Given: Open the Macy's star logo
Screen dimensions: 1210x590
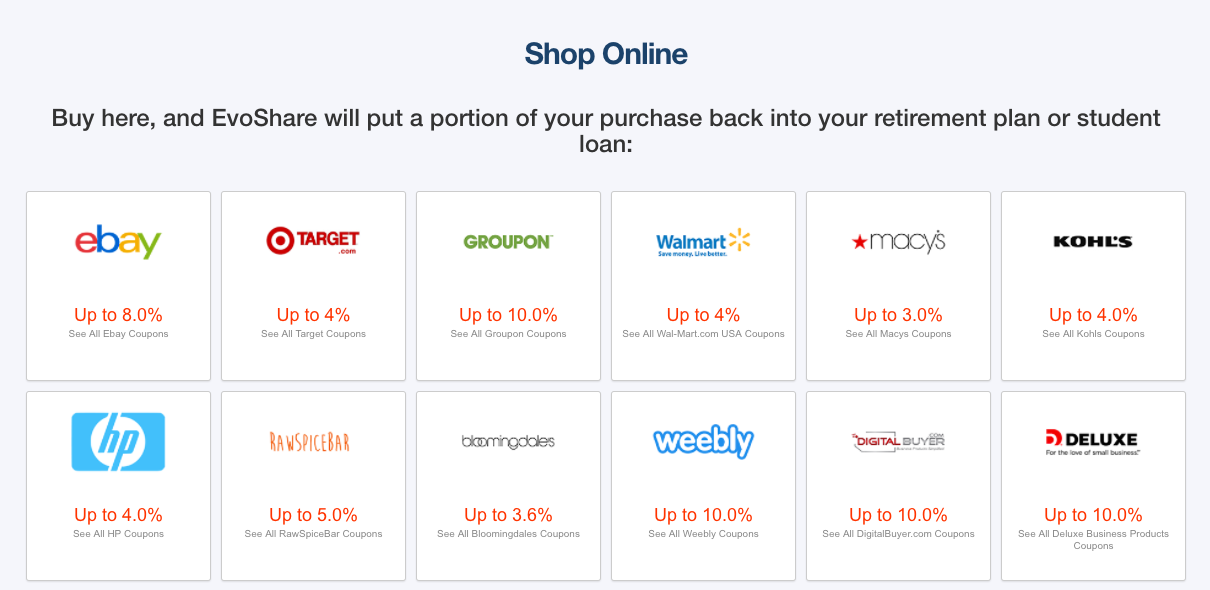Looking at the screenshot, I should (x=898, y=241).
